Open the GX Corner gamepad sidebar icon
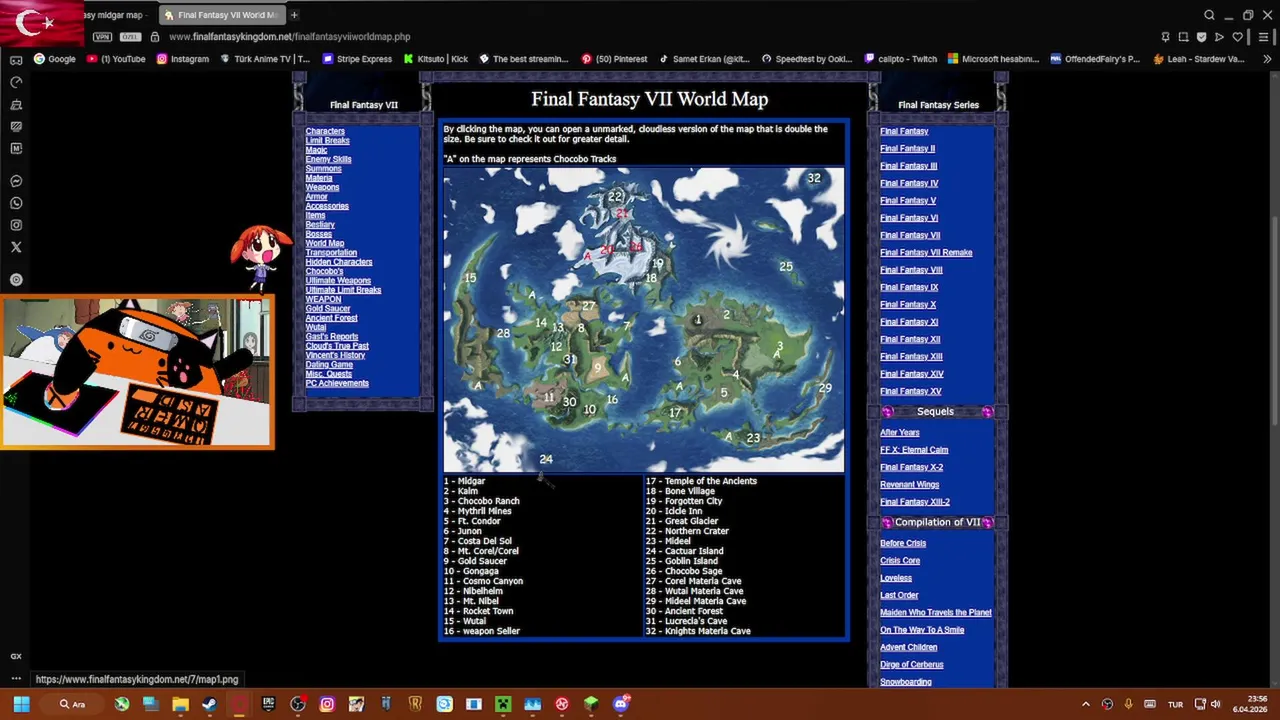Image resolution: width=1280 pixels, height=720 pixels. 16,61
